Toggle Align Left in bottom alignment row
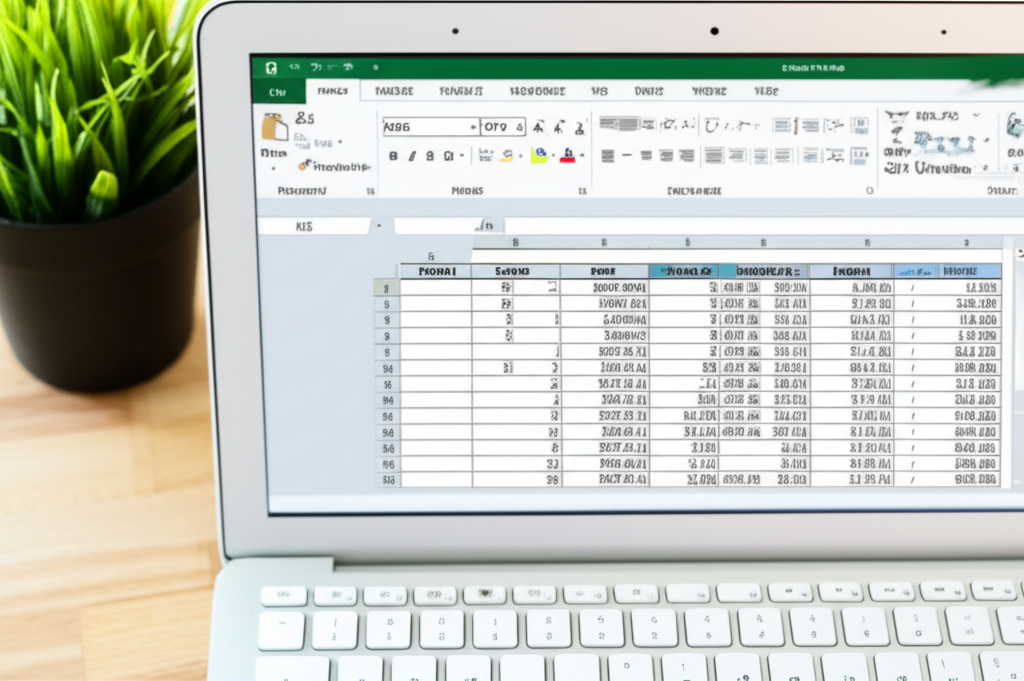This screenshot has height=681, width=1024. click(x=607, y=156)
